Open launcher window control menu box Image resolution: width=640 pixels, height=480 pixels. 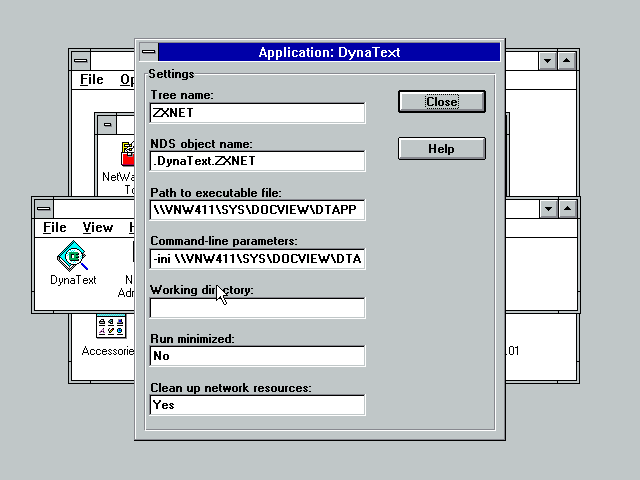pyautogui.click(x=44, y=209)
